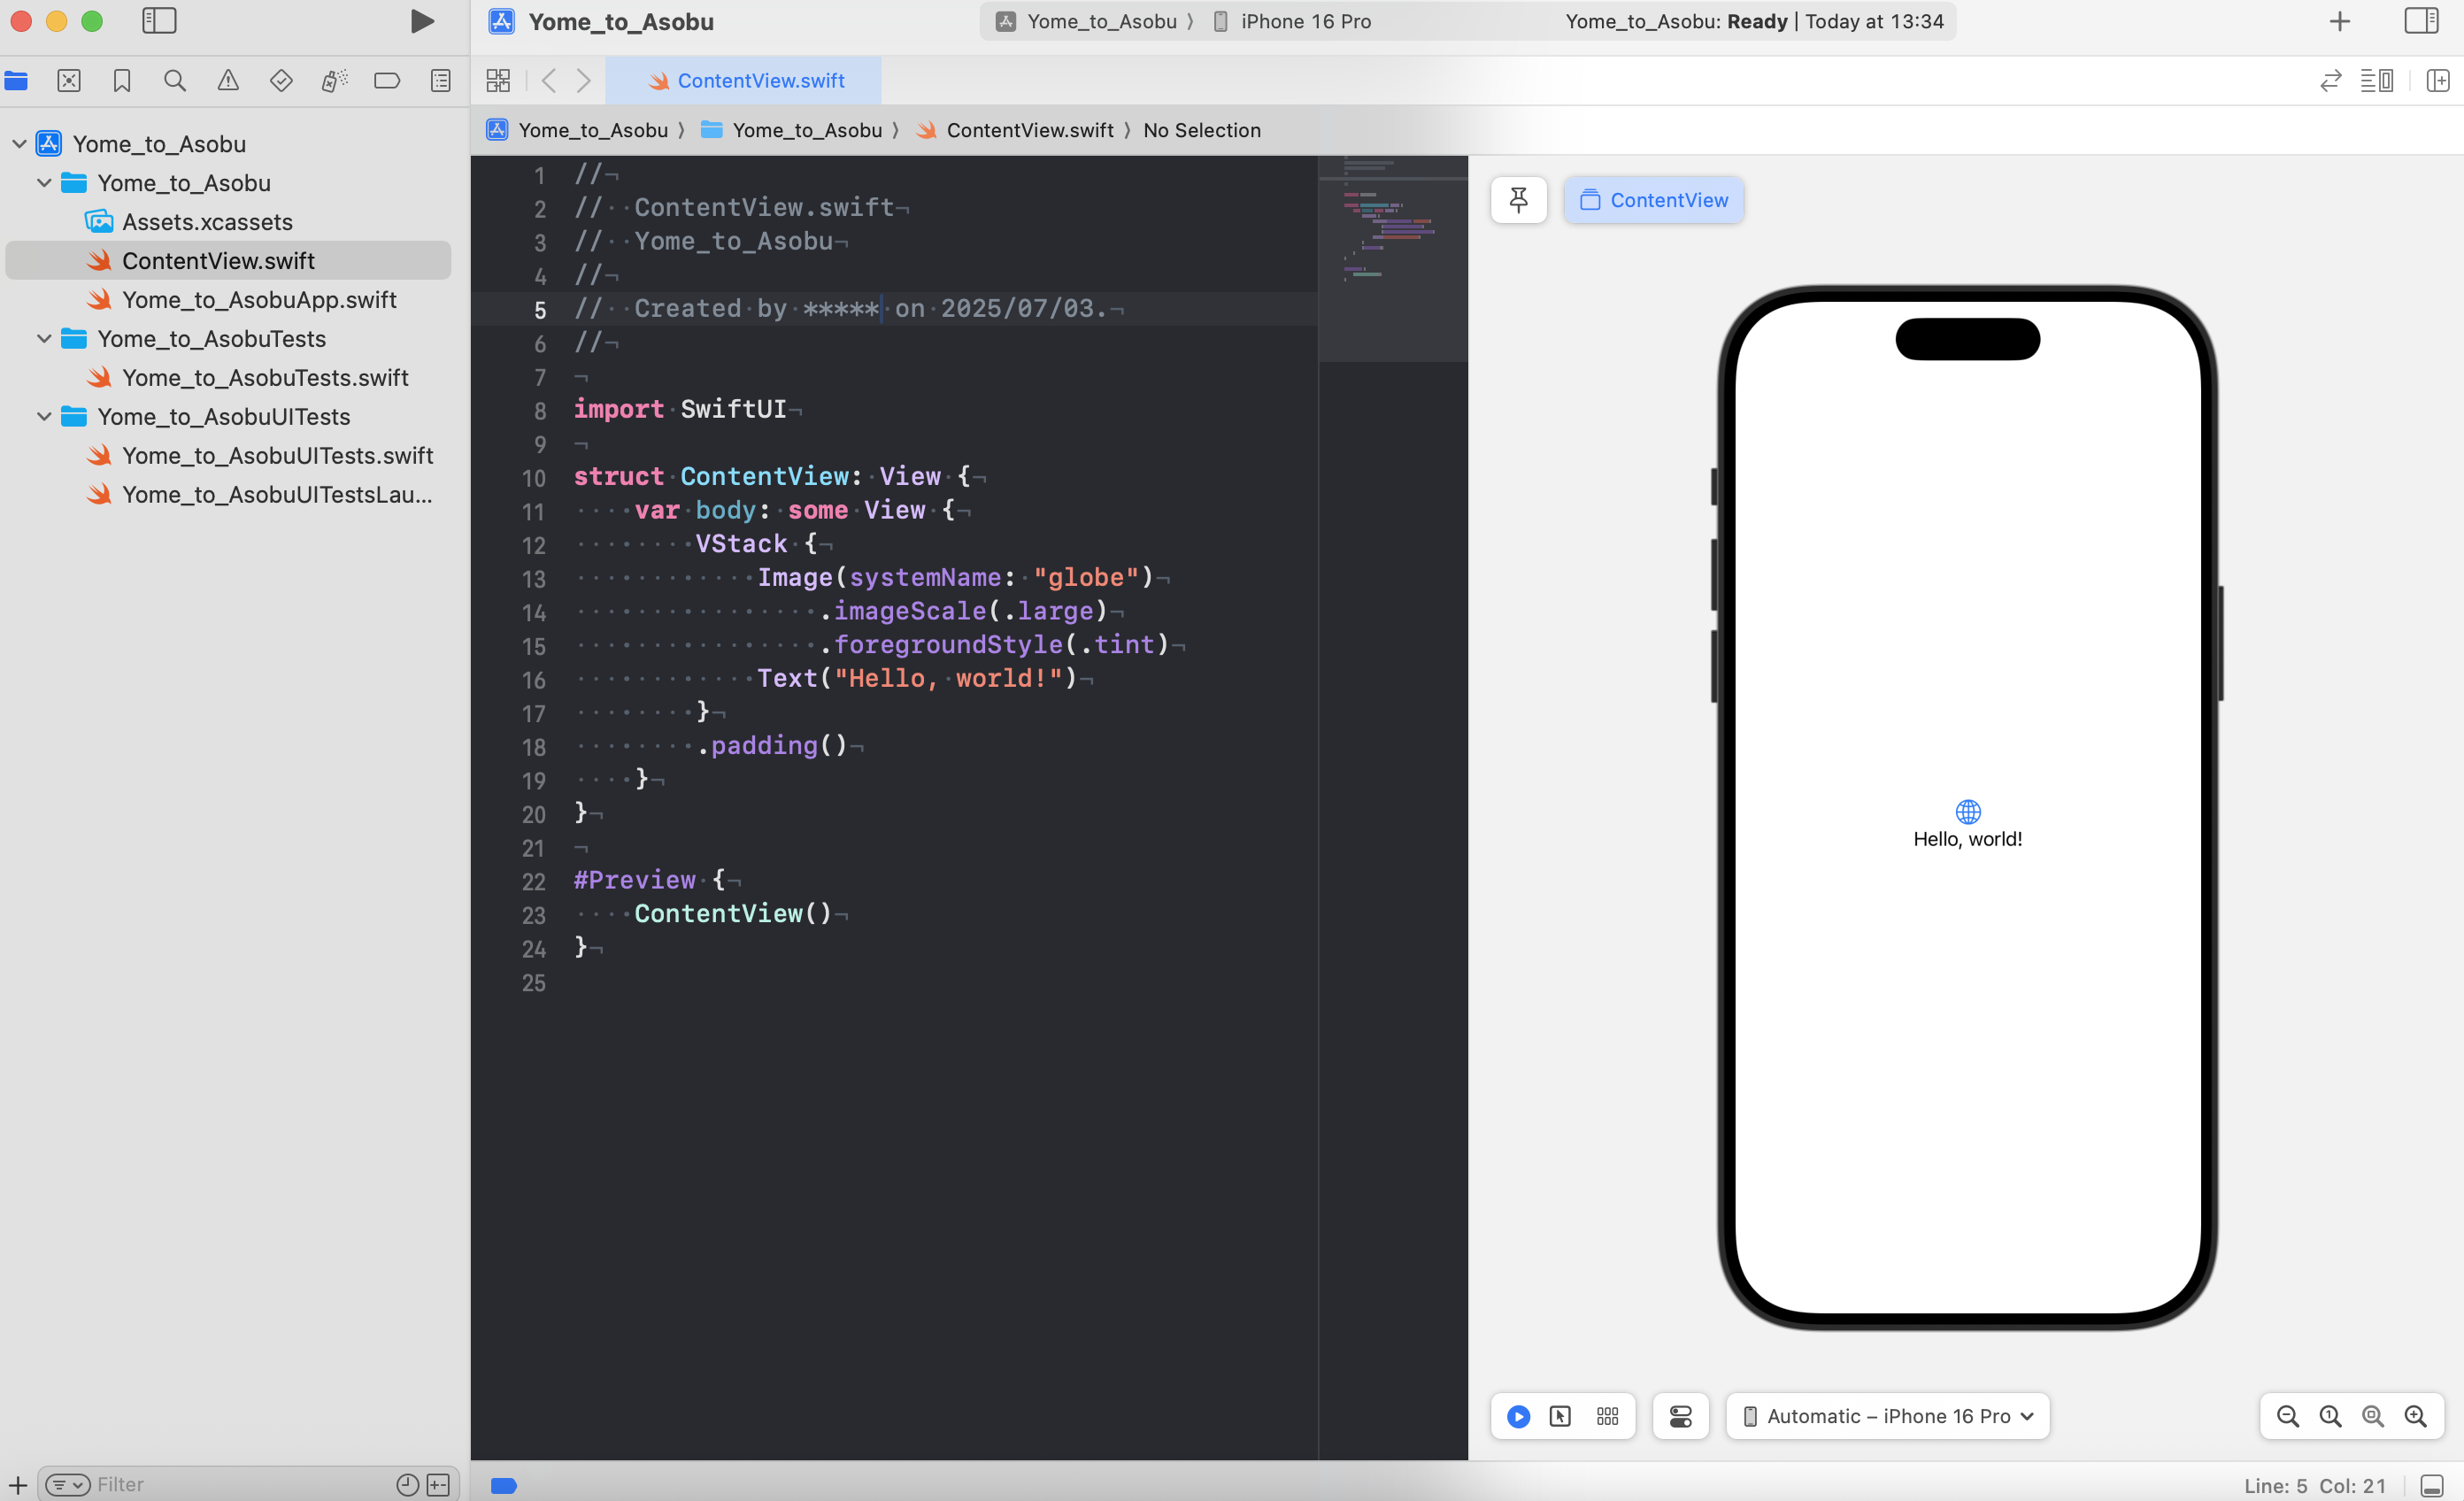Click the ContentView preview button
2464x1501 pixels.
pos(1654,200)
